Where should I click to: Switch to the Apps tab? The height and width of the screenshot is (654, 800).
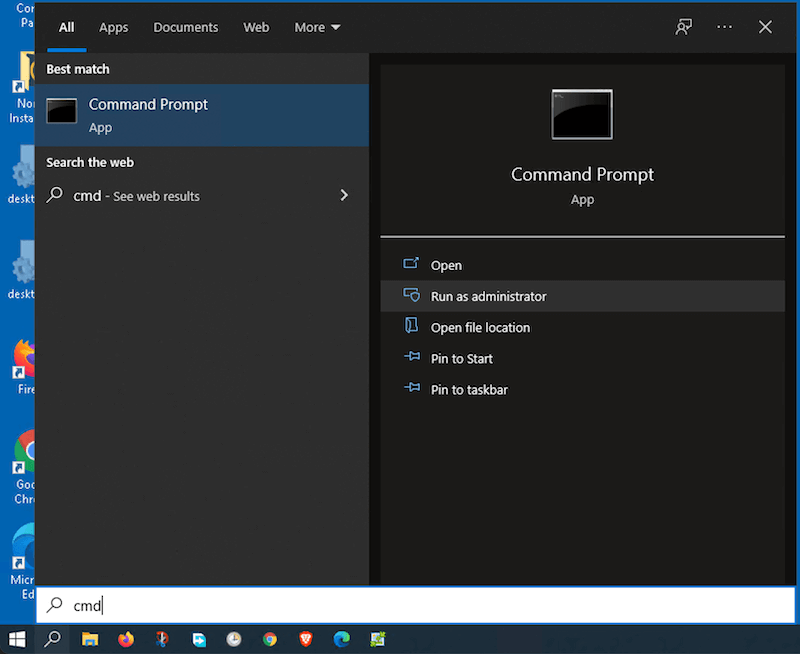click(113, 27)
